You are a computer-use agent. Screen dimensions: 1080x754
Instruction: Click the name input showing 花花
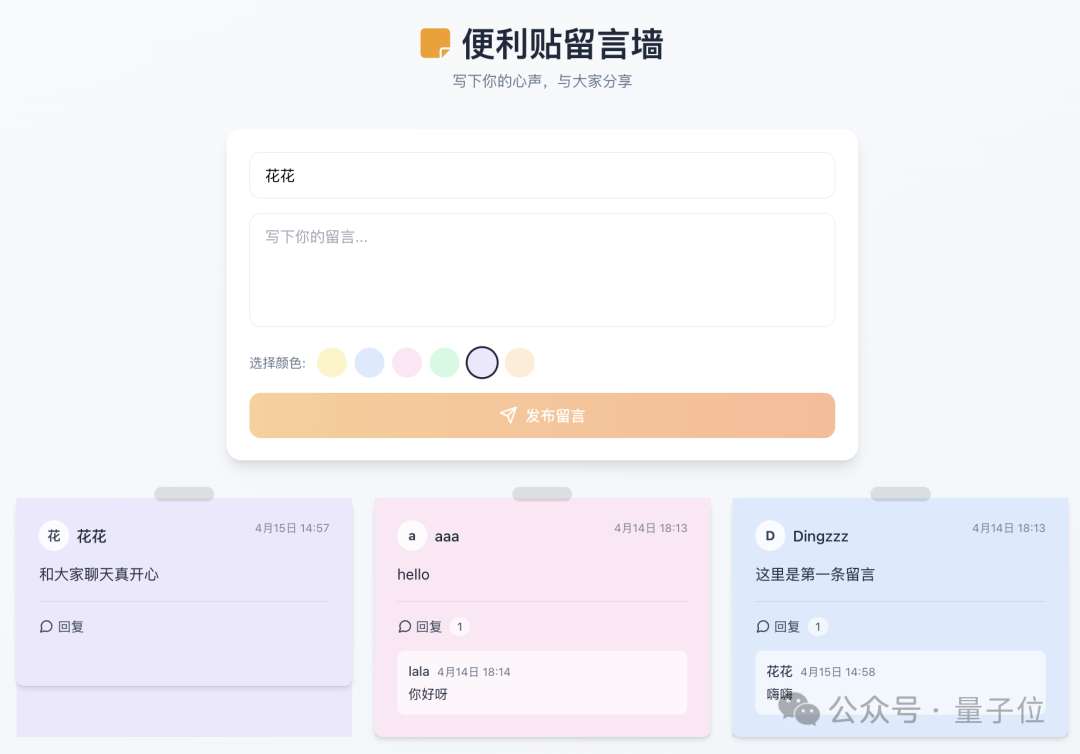tap(542, 175)
